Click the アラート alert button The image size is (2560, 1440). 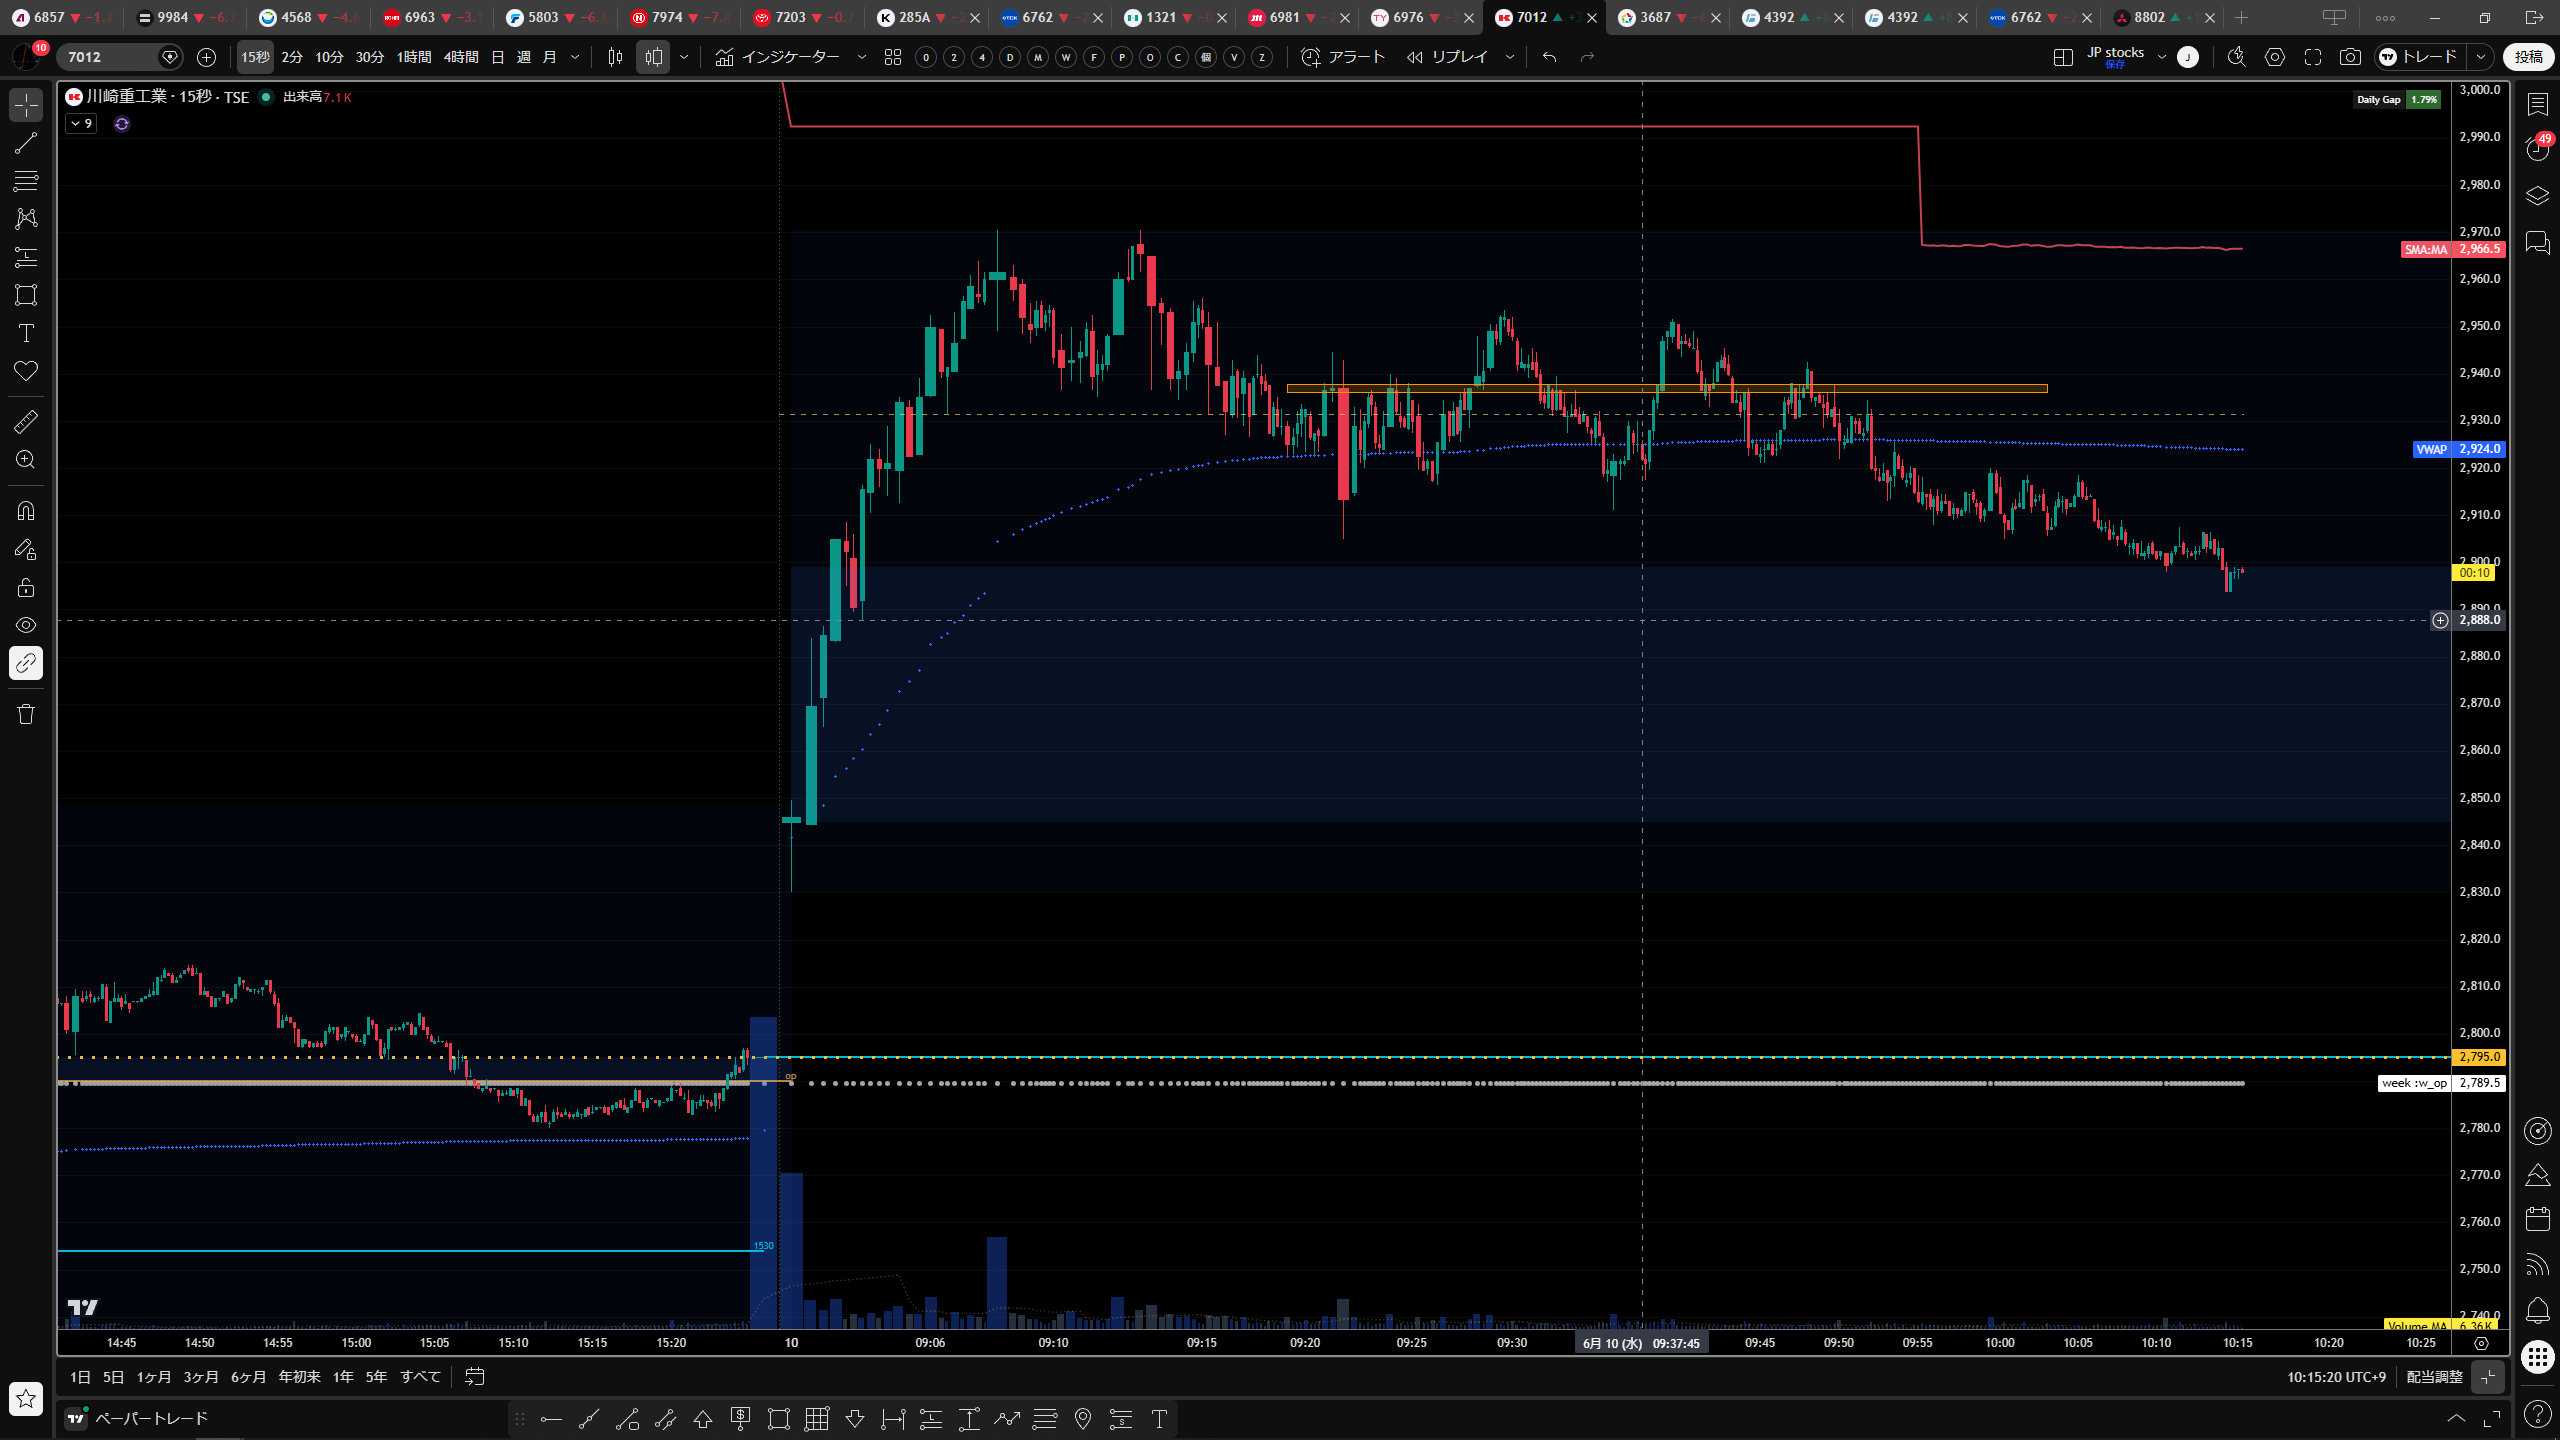coord(1343,57)
